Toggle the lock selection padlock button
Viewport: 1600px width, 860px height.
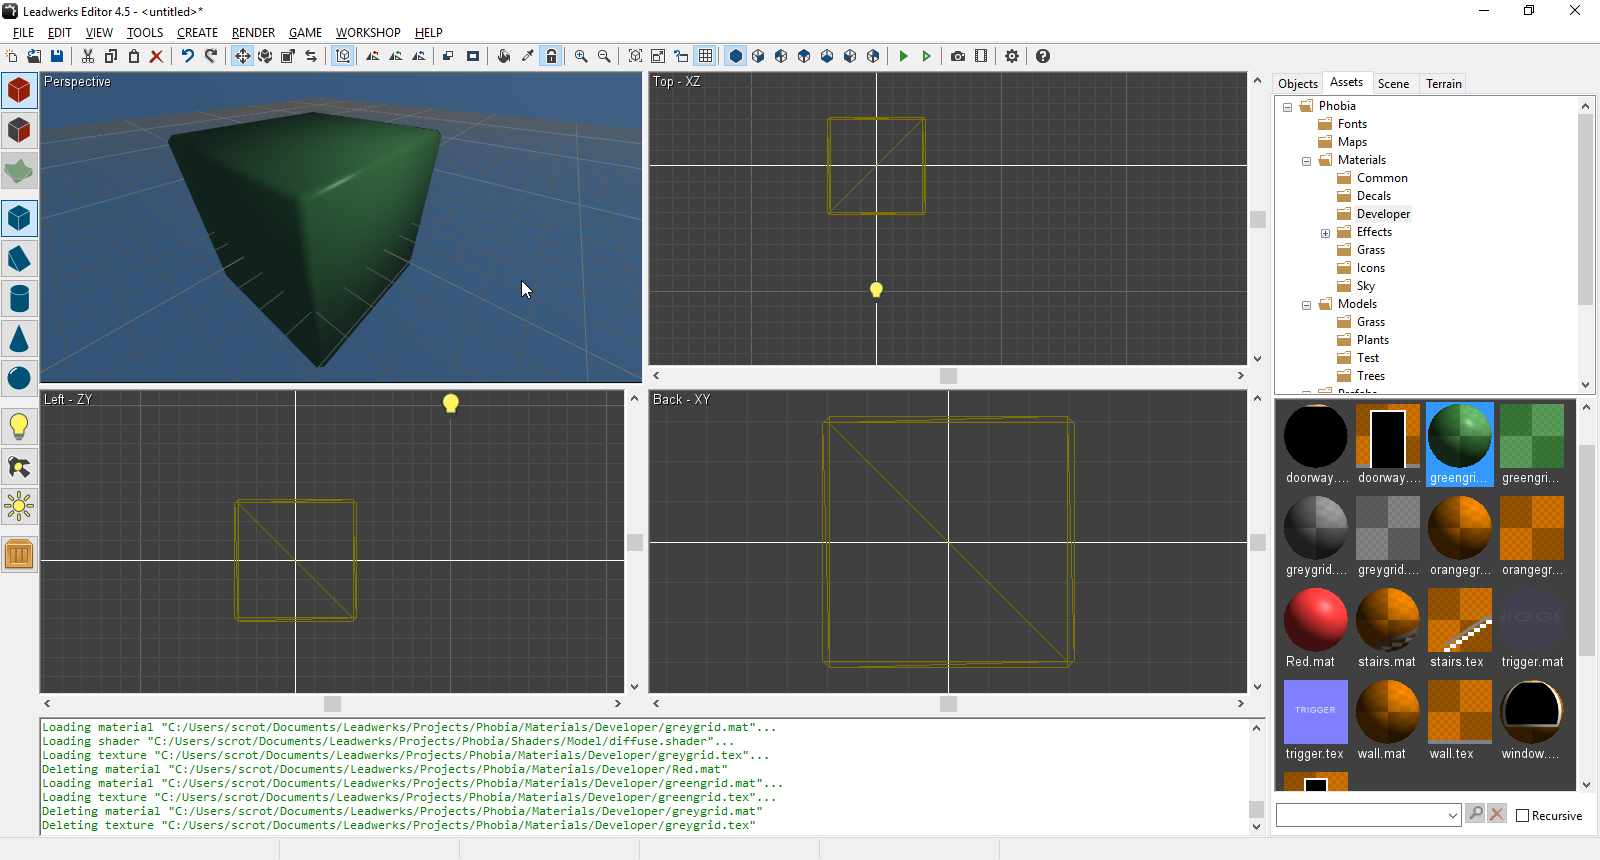click(x=551, y=56)
